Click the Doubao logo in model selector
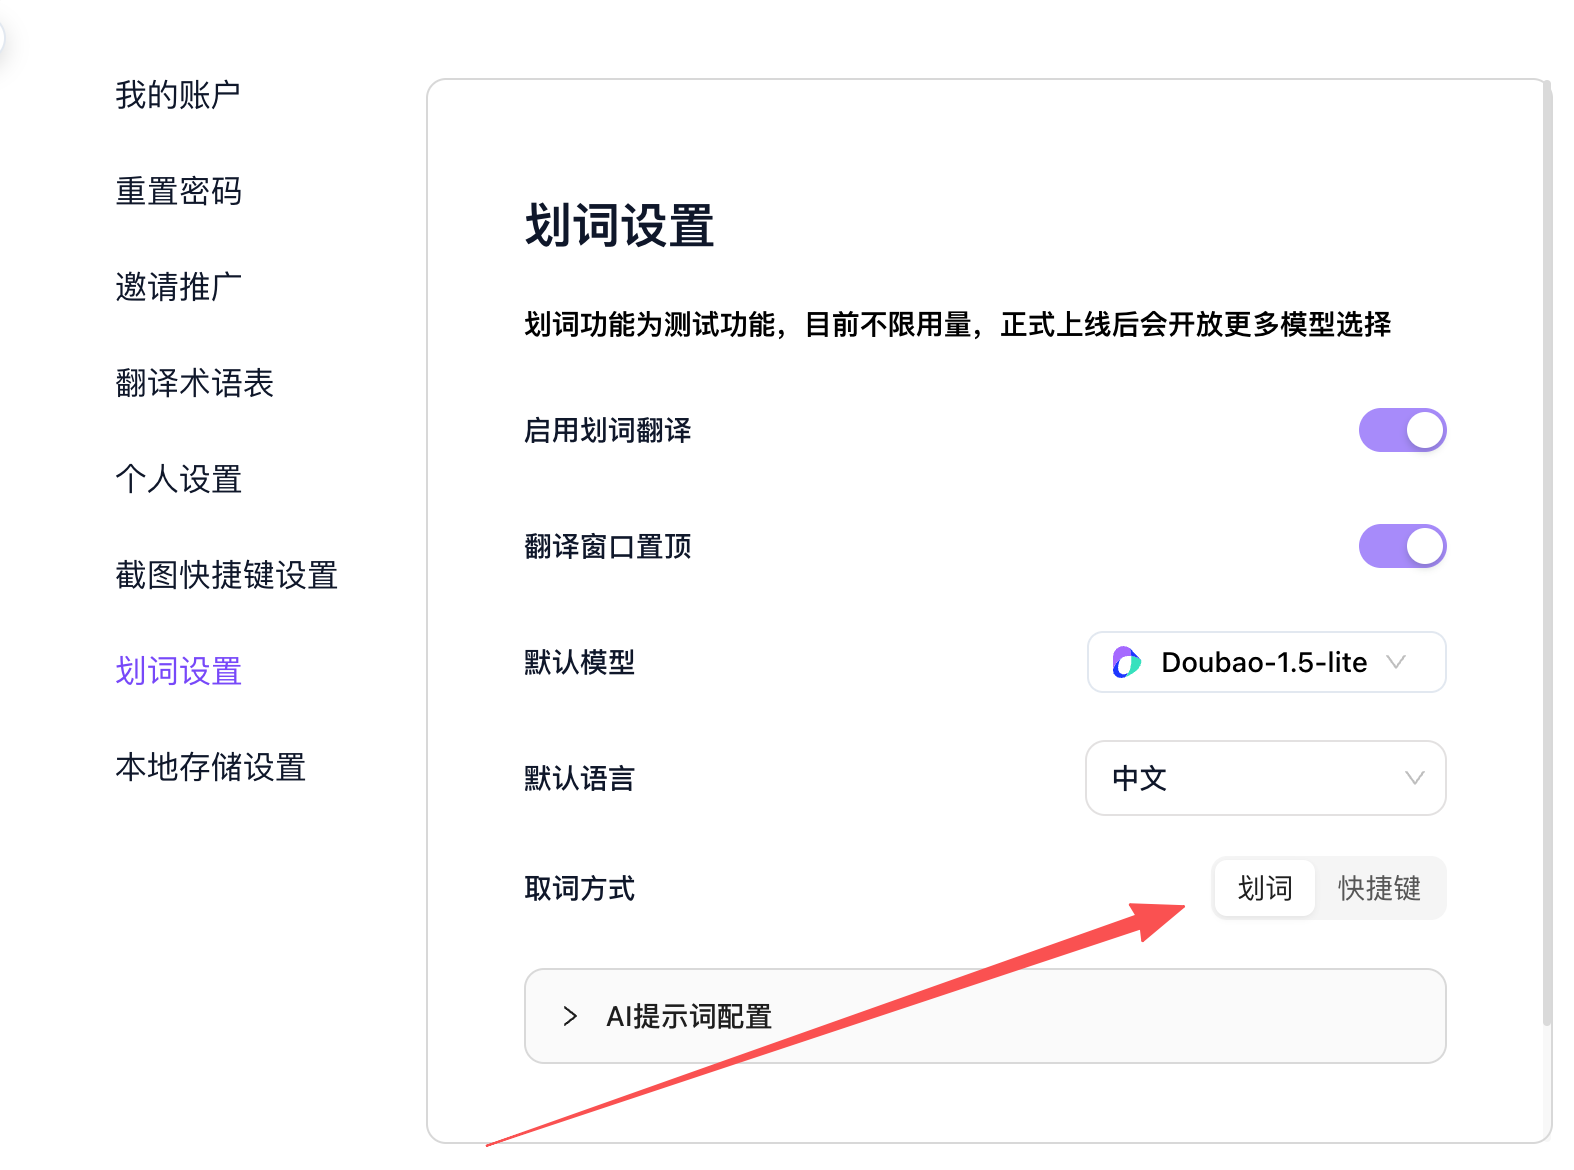Viewport: 1574px width, 1170px height. pyautogui.click(x=1126, y=662)
